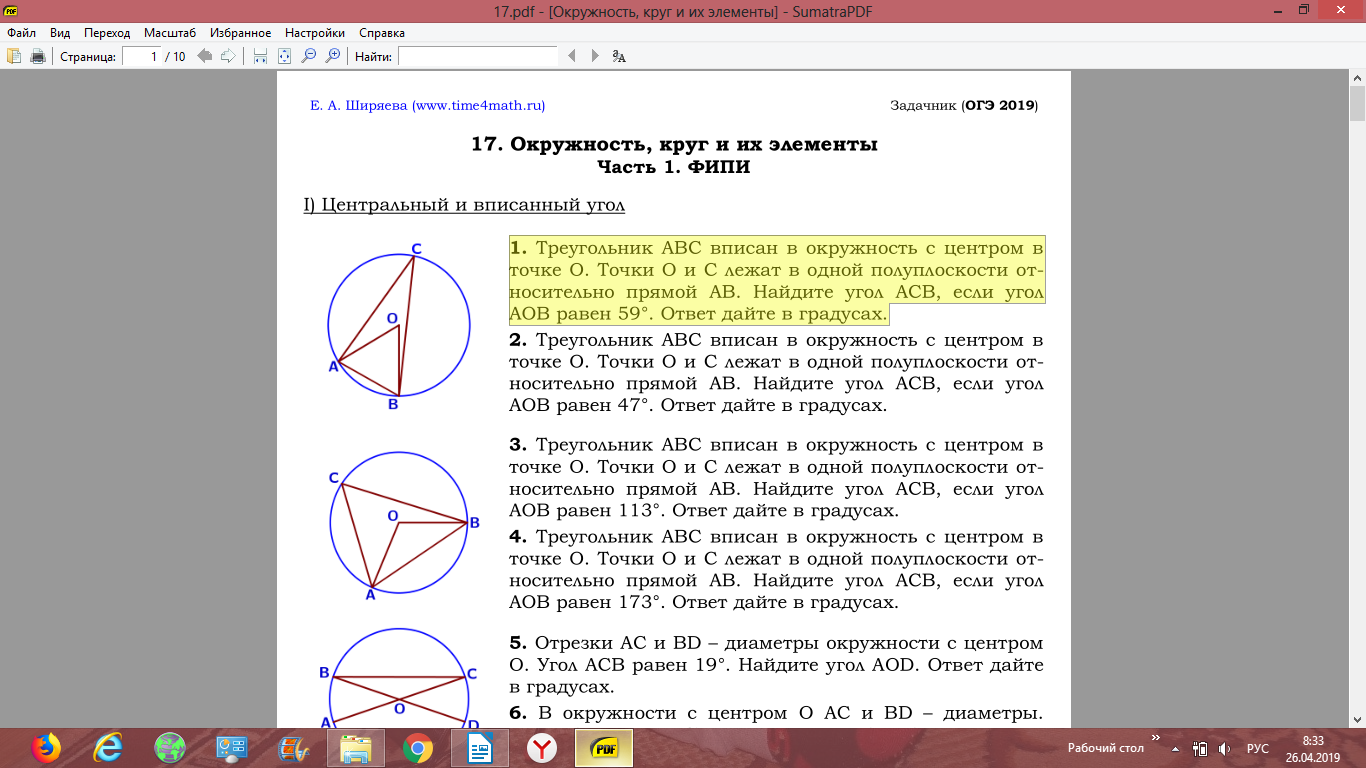Open the Настройки menu
The image size is (1366, 768).
(315, 33)
